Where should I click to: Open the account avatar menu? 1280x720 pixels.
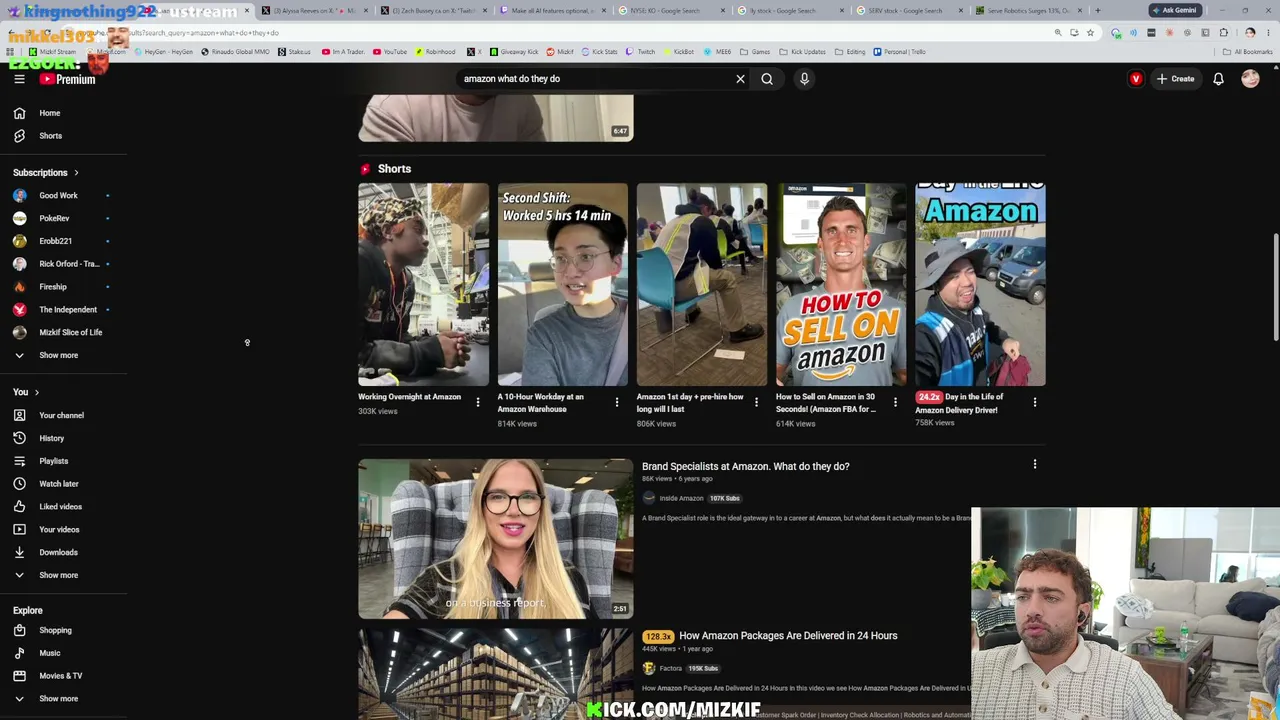pyautogui.click(x=1250, y=79)
